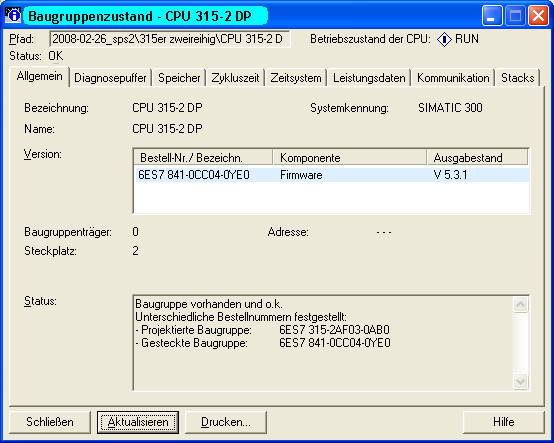Click the Pfad path input field
This screenshot has width=554, height=443.
170,39
